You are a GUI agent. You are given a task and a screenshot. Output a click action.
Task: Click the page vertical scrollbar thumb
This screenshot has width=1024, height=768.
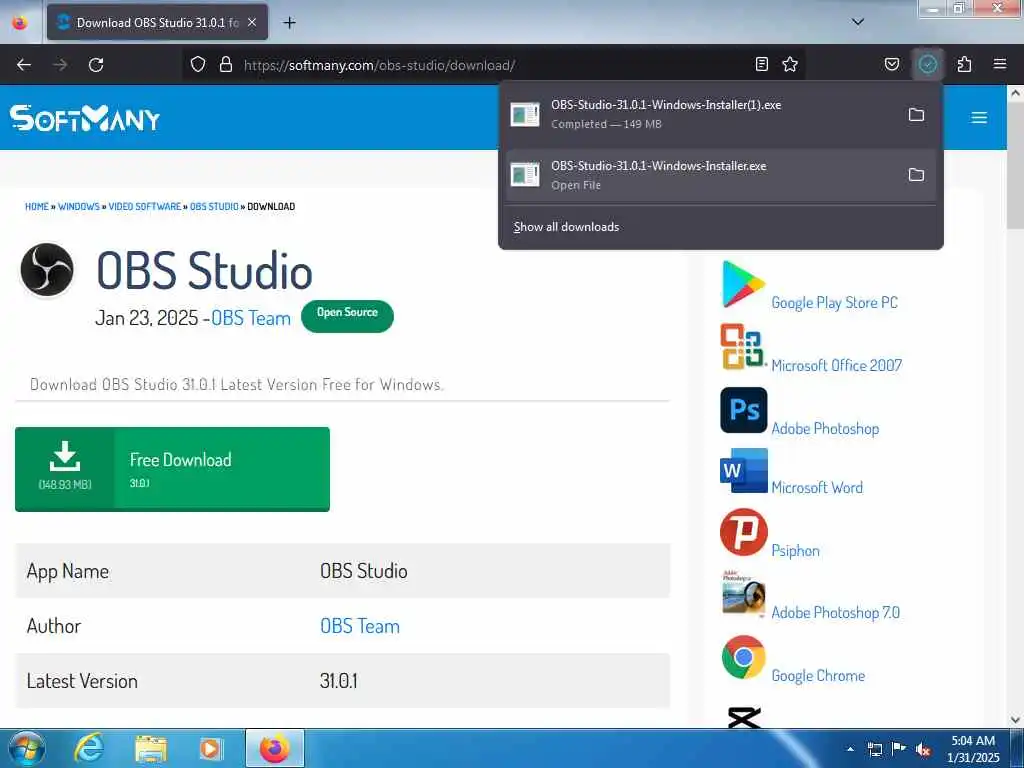[1016, 165]
